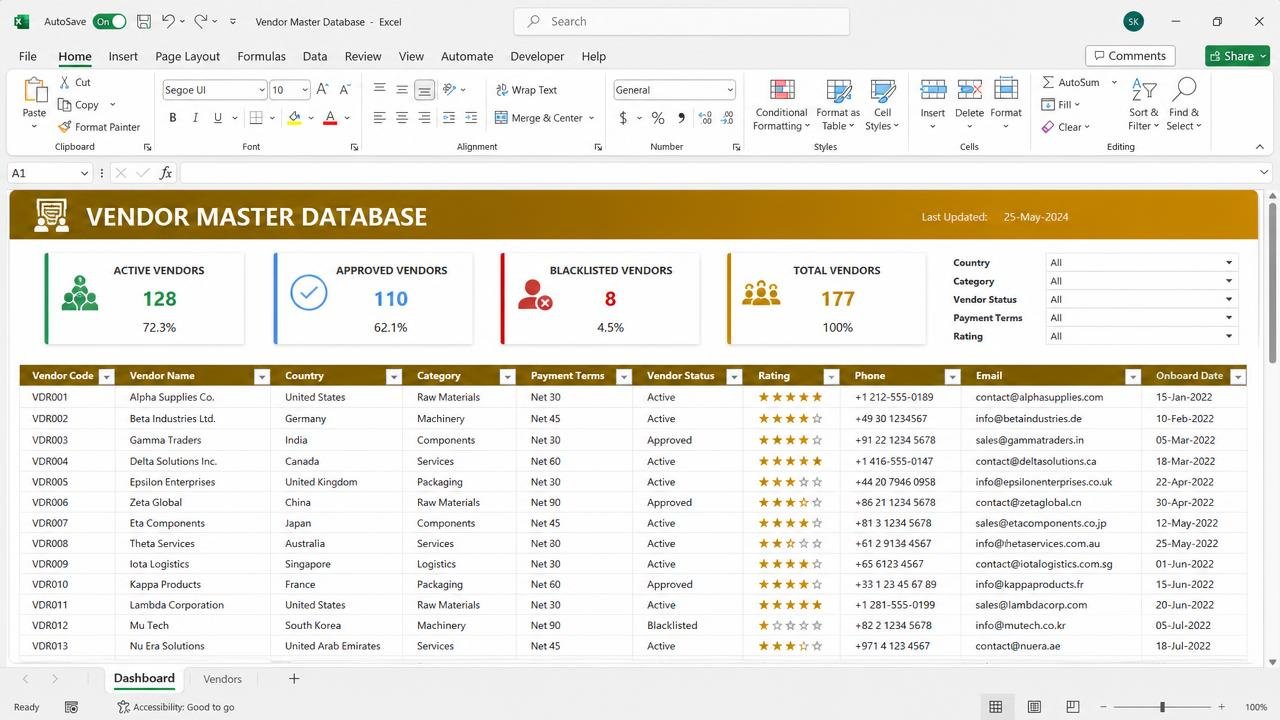Click the Comments button
Viewport: 1280px width, 720px height.
(1130, 56)
